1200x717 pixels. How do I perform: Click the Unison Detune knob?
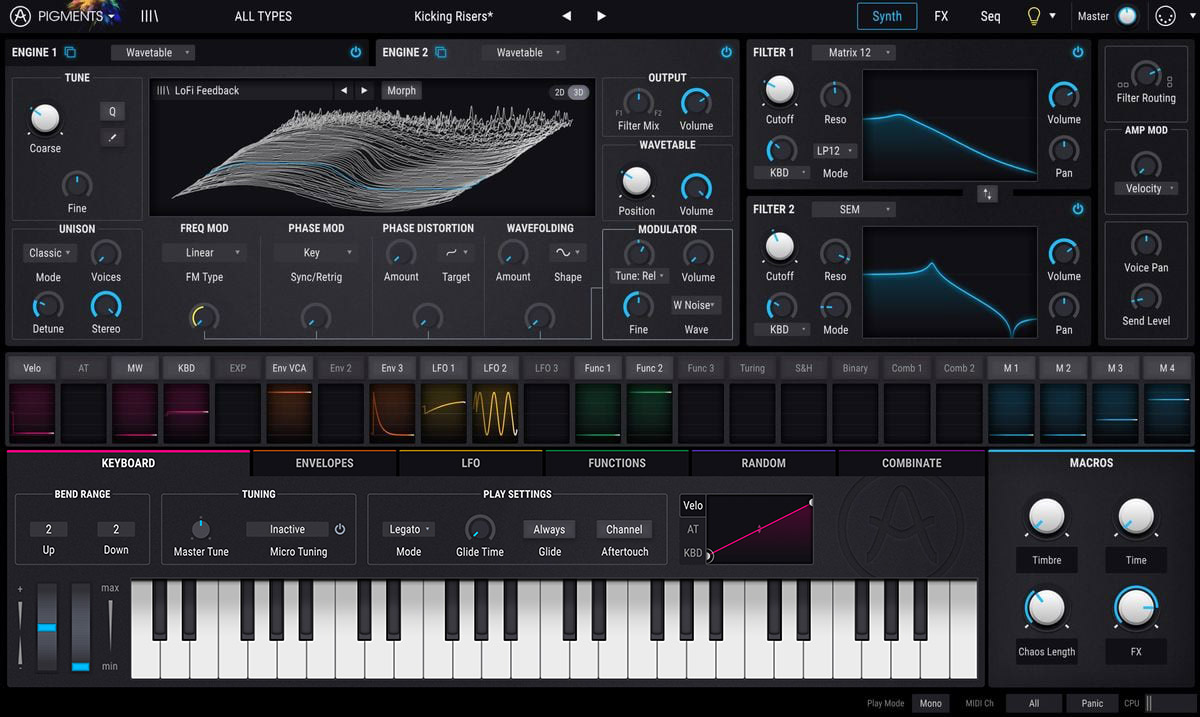click(48, 305)
